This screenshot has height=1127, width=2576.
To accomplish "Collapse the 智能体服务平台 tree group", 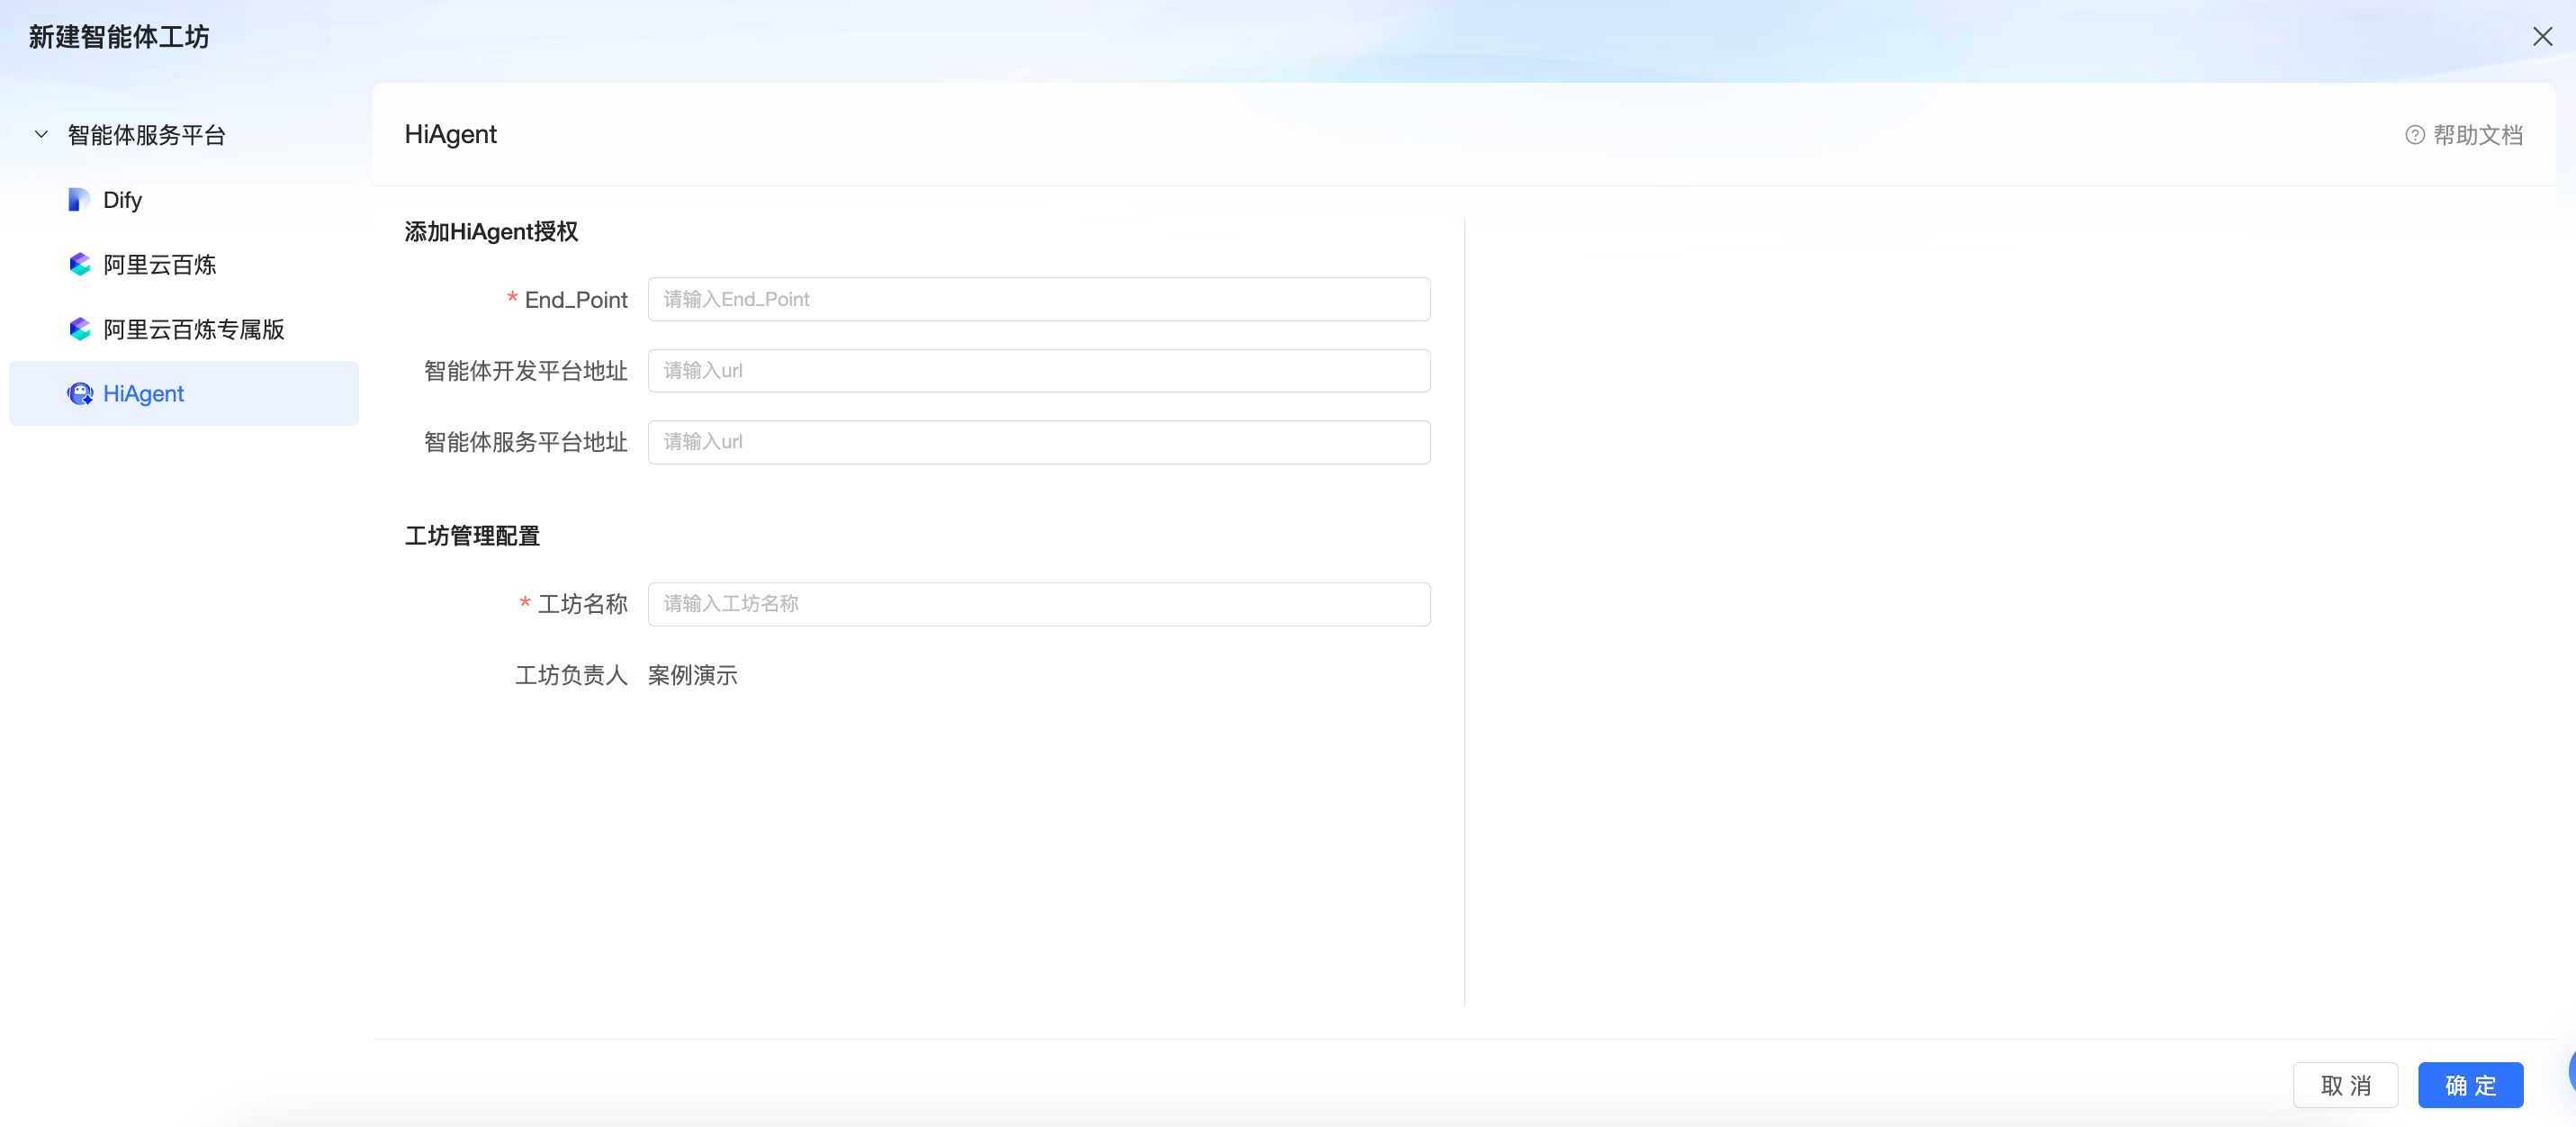I will [x=41, y=134].
